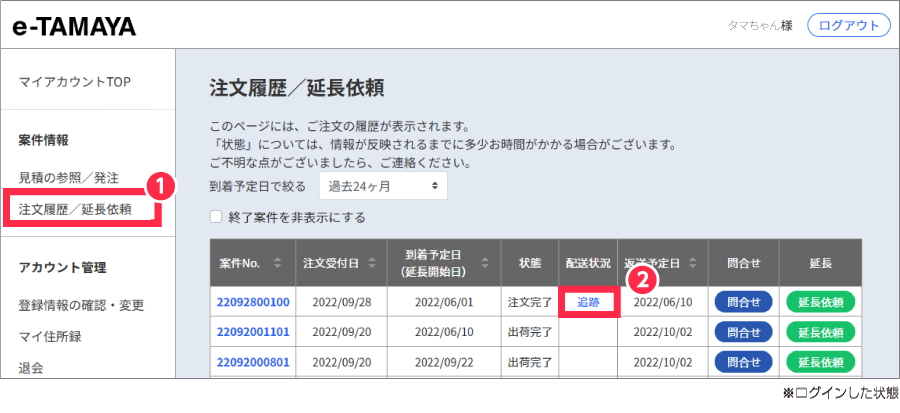Open the 過去24ヶ月 period dropdown

click(383, 186)
